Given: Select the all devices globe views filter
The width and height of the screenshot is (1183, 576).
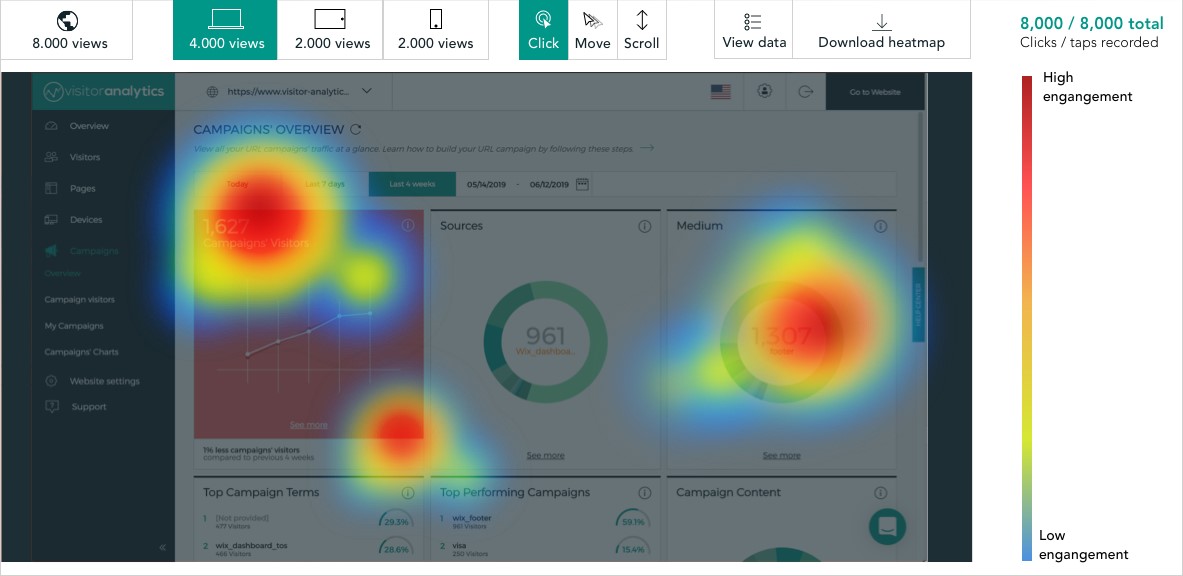Looking at the screenshot, I should [x=67, y=30].
